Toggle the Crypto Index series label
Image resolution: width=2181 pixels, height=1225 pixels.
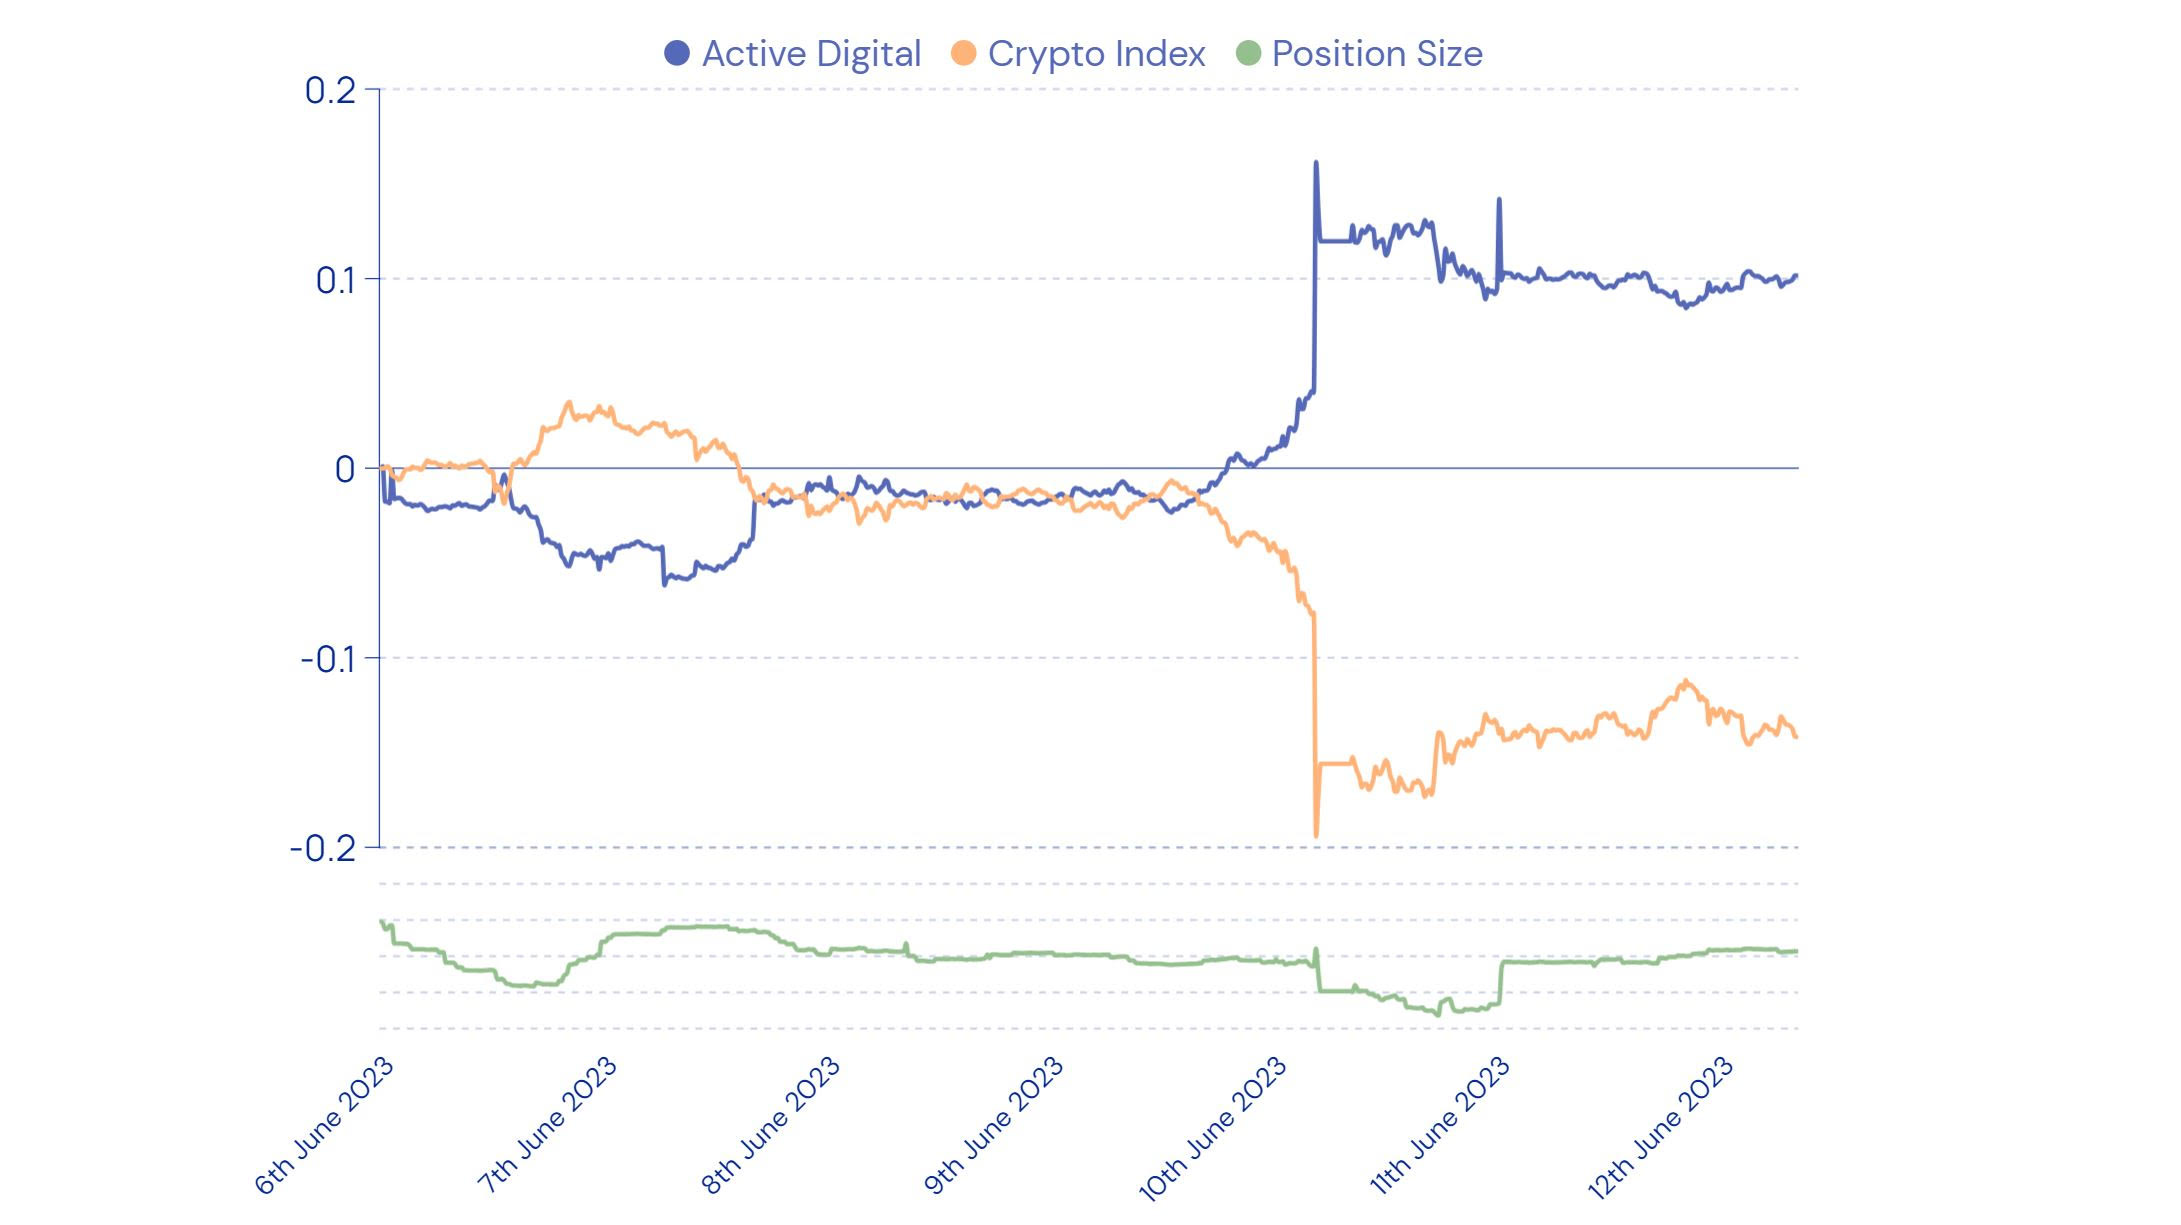pos(1096,54)
